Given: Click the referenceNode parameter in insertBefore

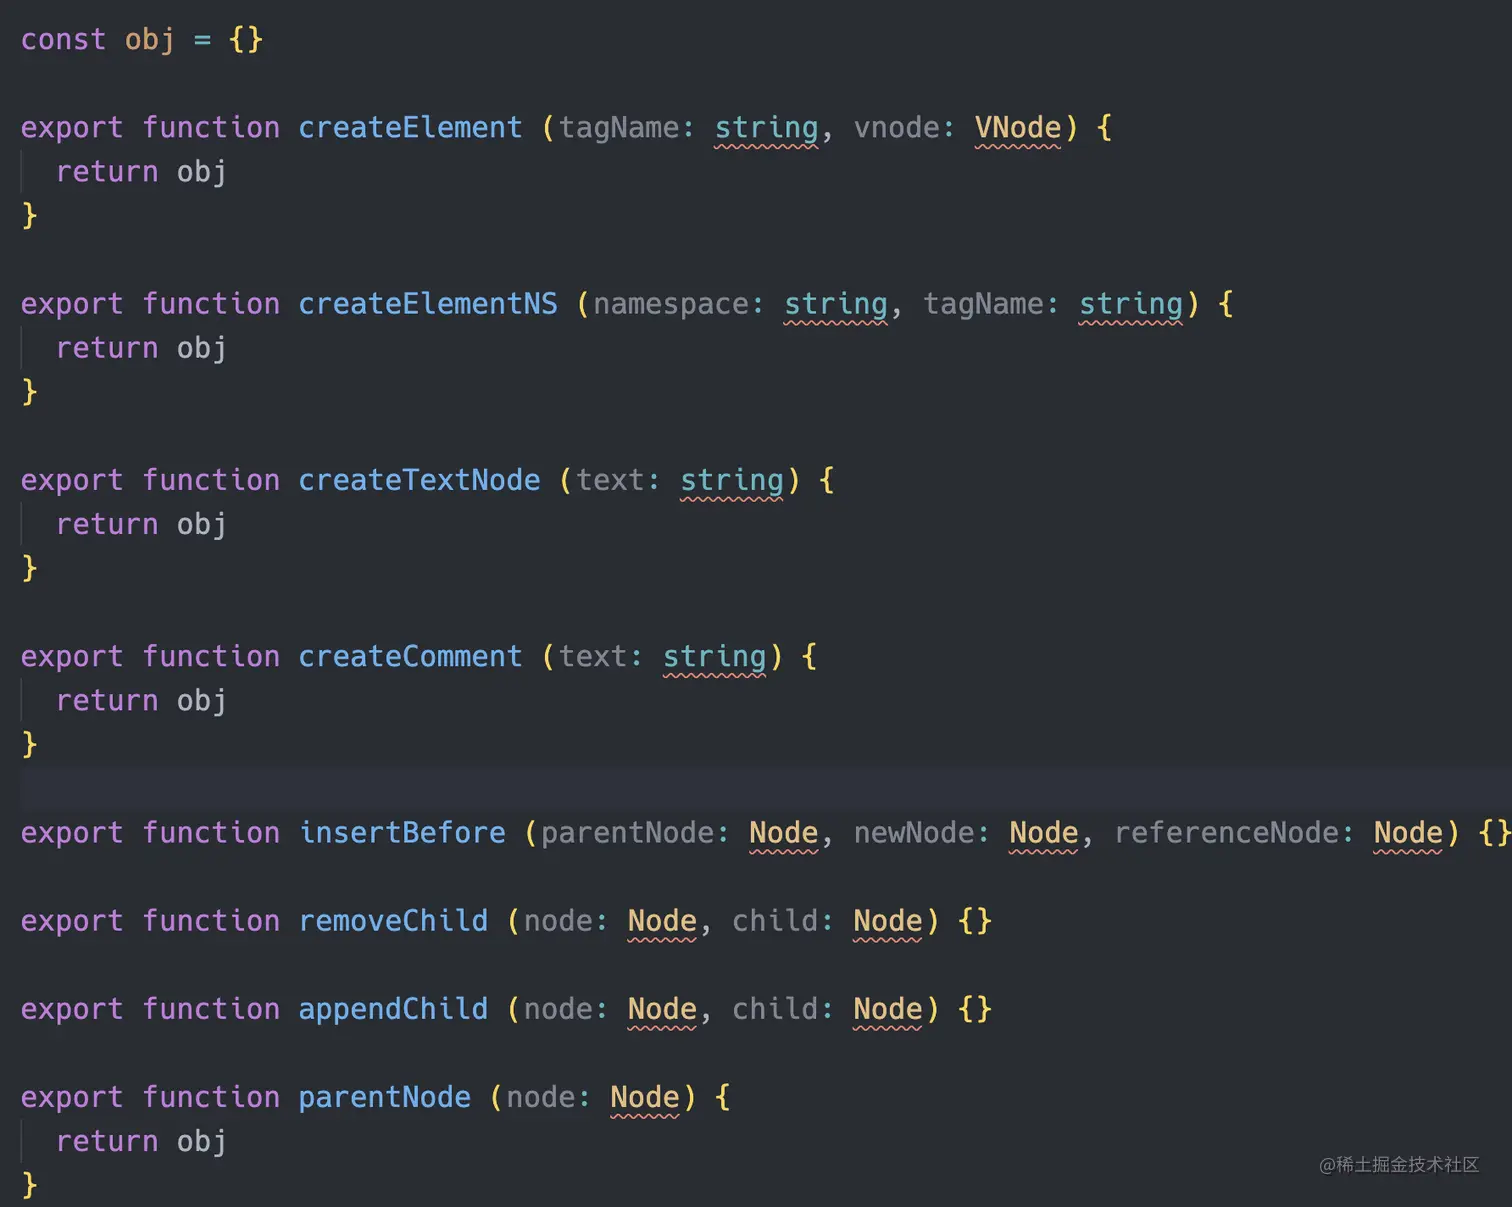Looking at the screenshot, I should (1226, 832).
